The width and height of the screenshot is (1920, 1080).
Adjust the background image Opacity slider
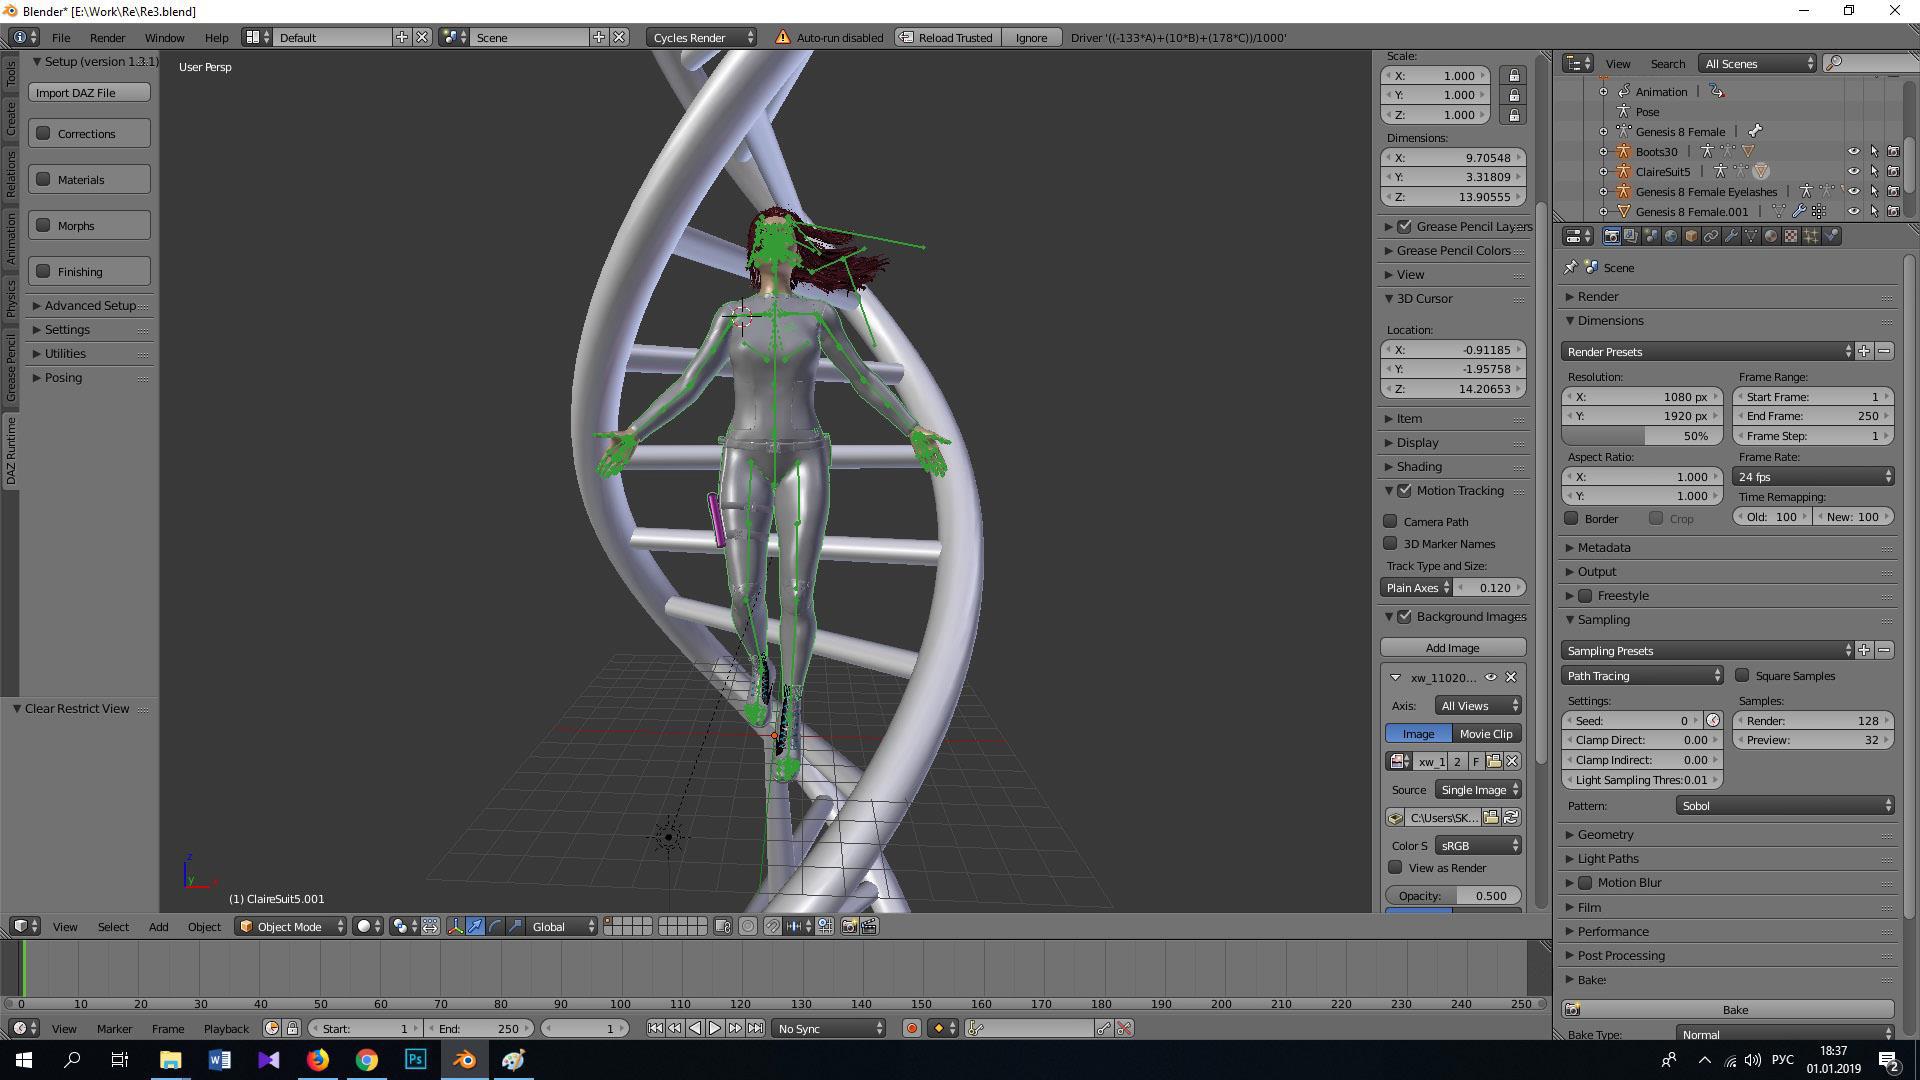point(1452,895)
